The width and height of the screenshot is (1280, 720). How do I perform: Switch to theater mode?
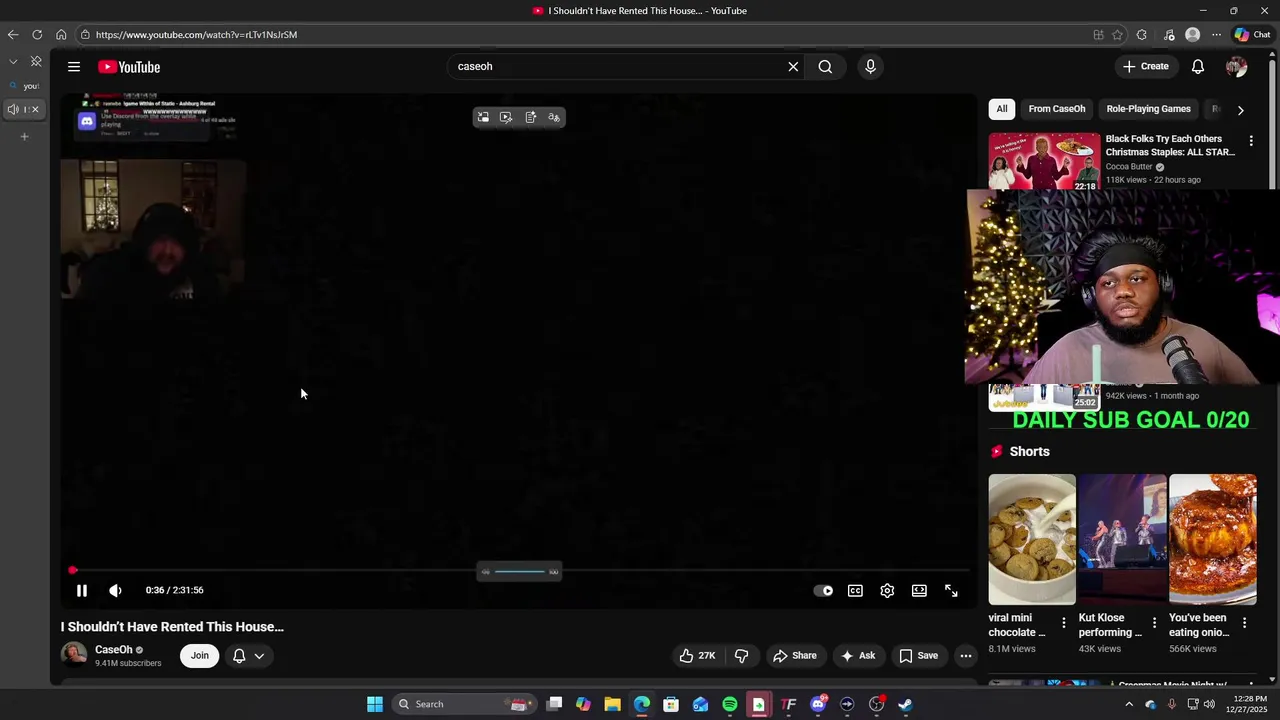click(919, 591)
